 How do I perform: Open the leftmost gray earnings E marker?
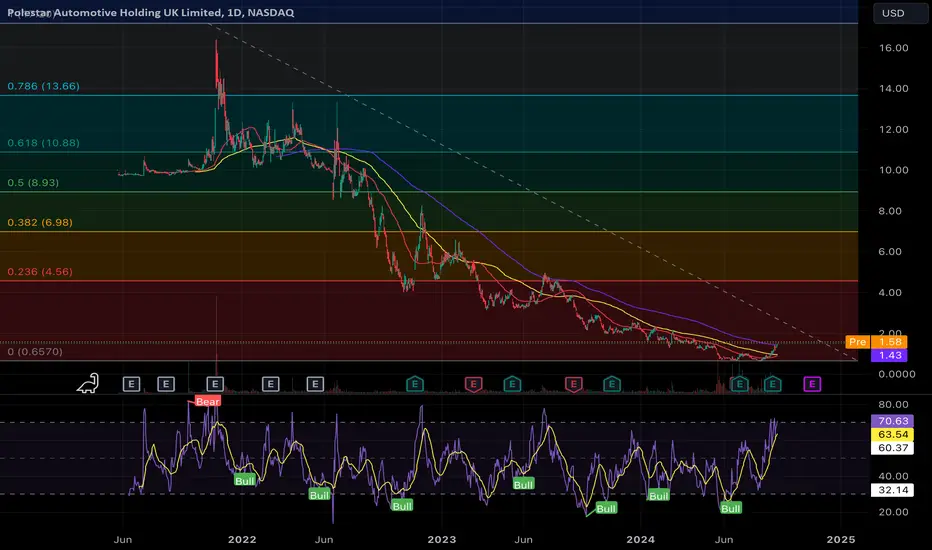coord(131,384)
